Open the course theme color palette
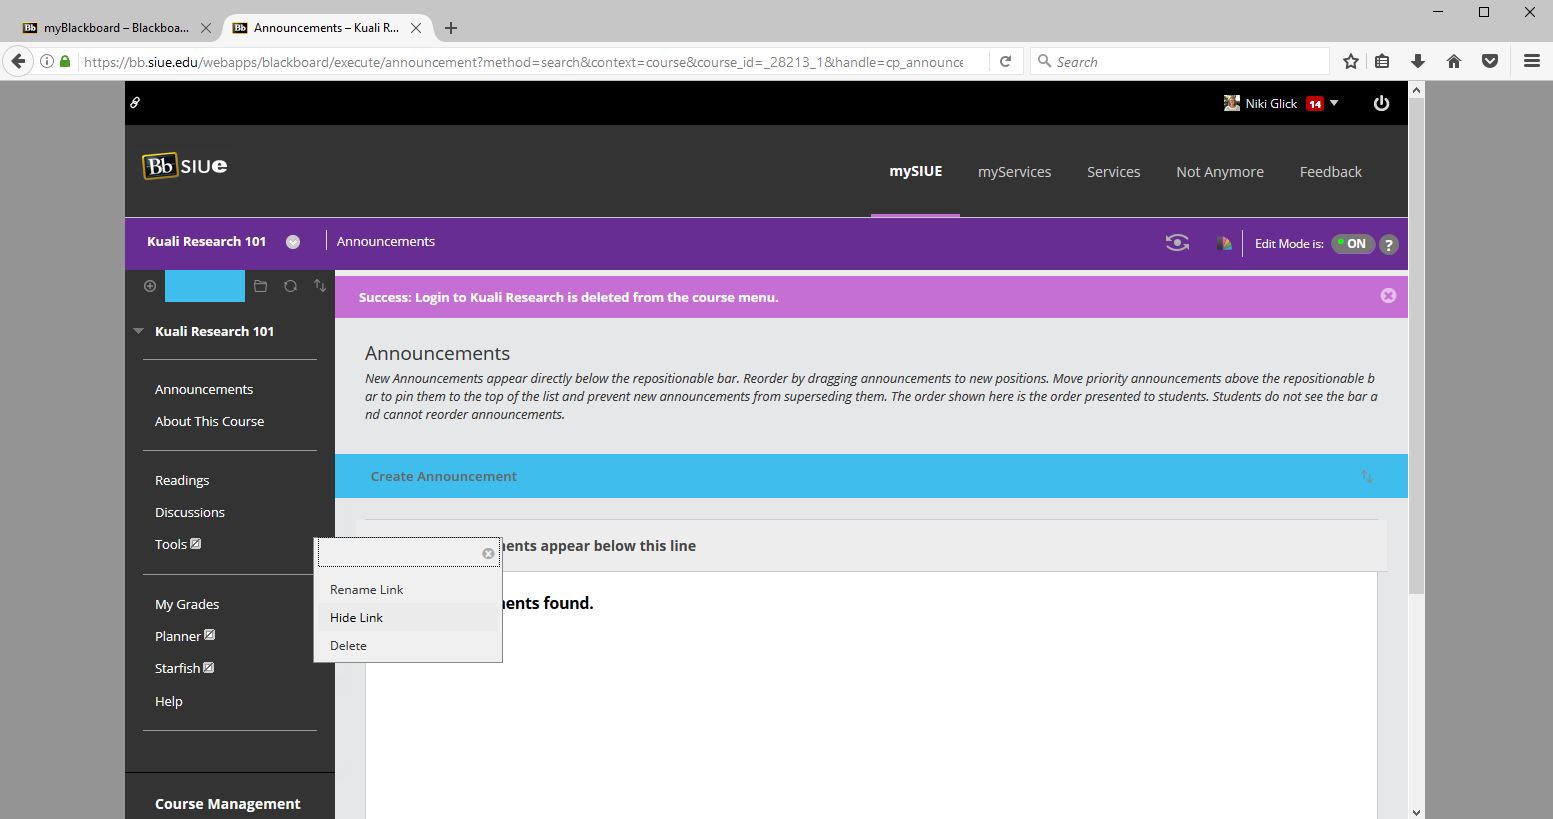Screen dimensions: 1553x819 (1223, 243)
